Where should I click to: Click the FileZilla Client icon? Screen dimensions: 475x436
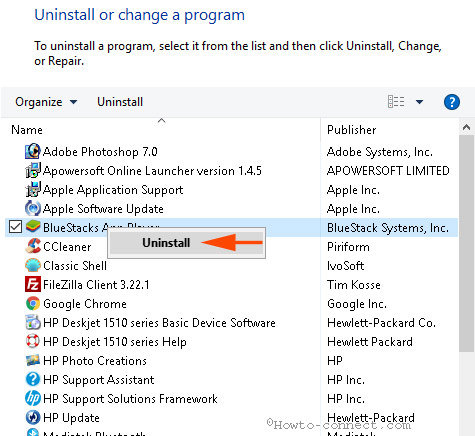33,284
